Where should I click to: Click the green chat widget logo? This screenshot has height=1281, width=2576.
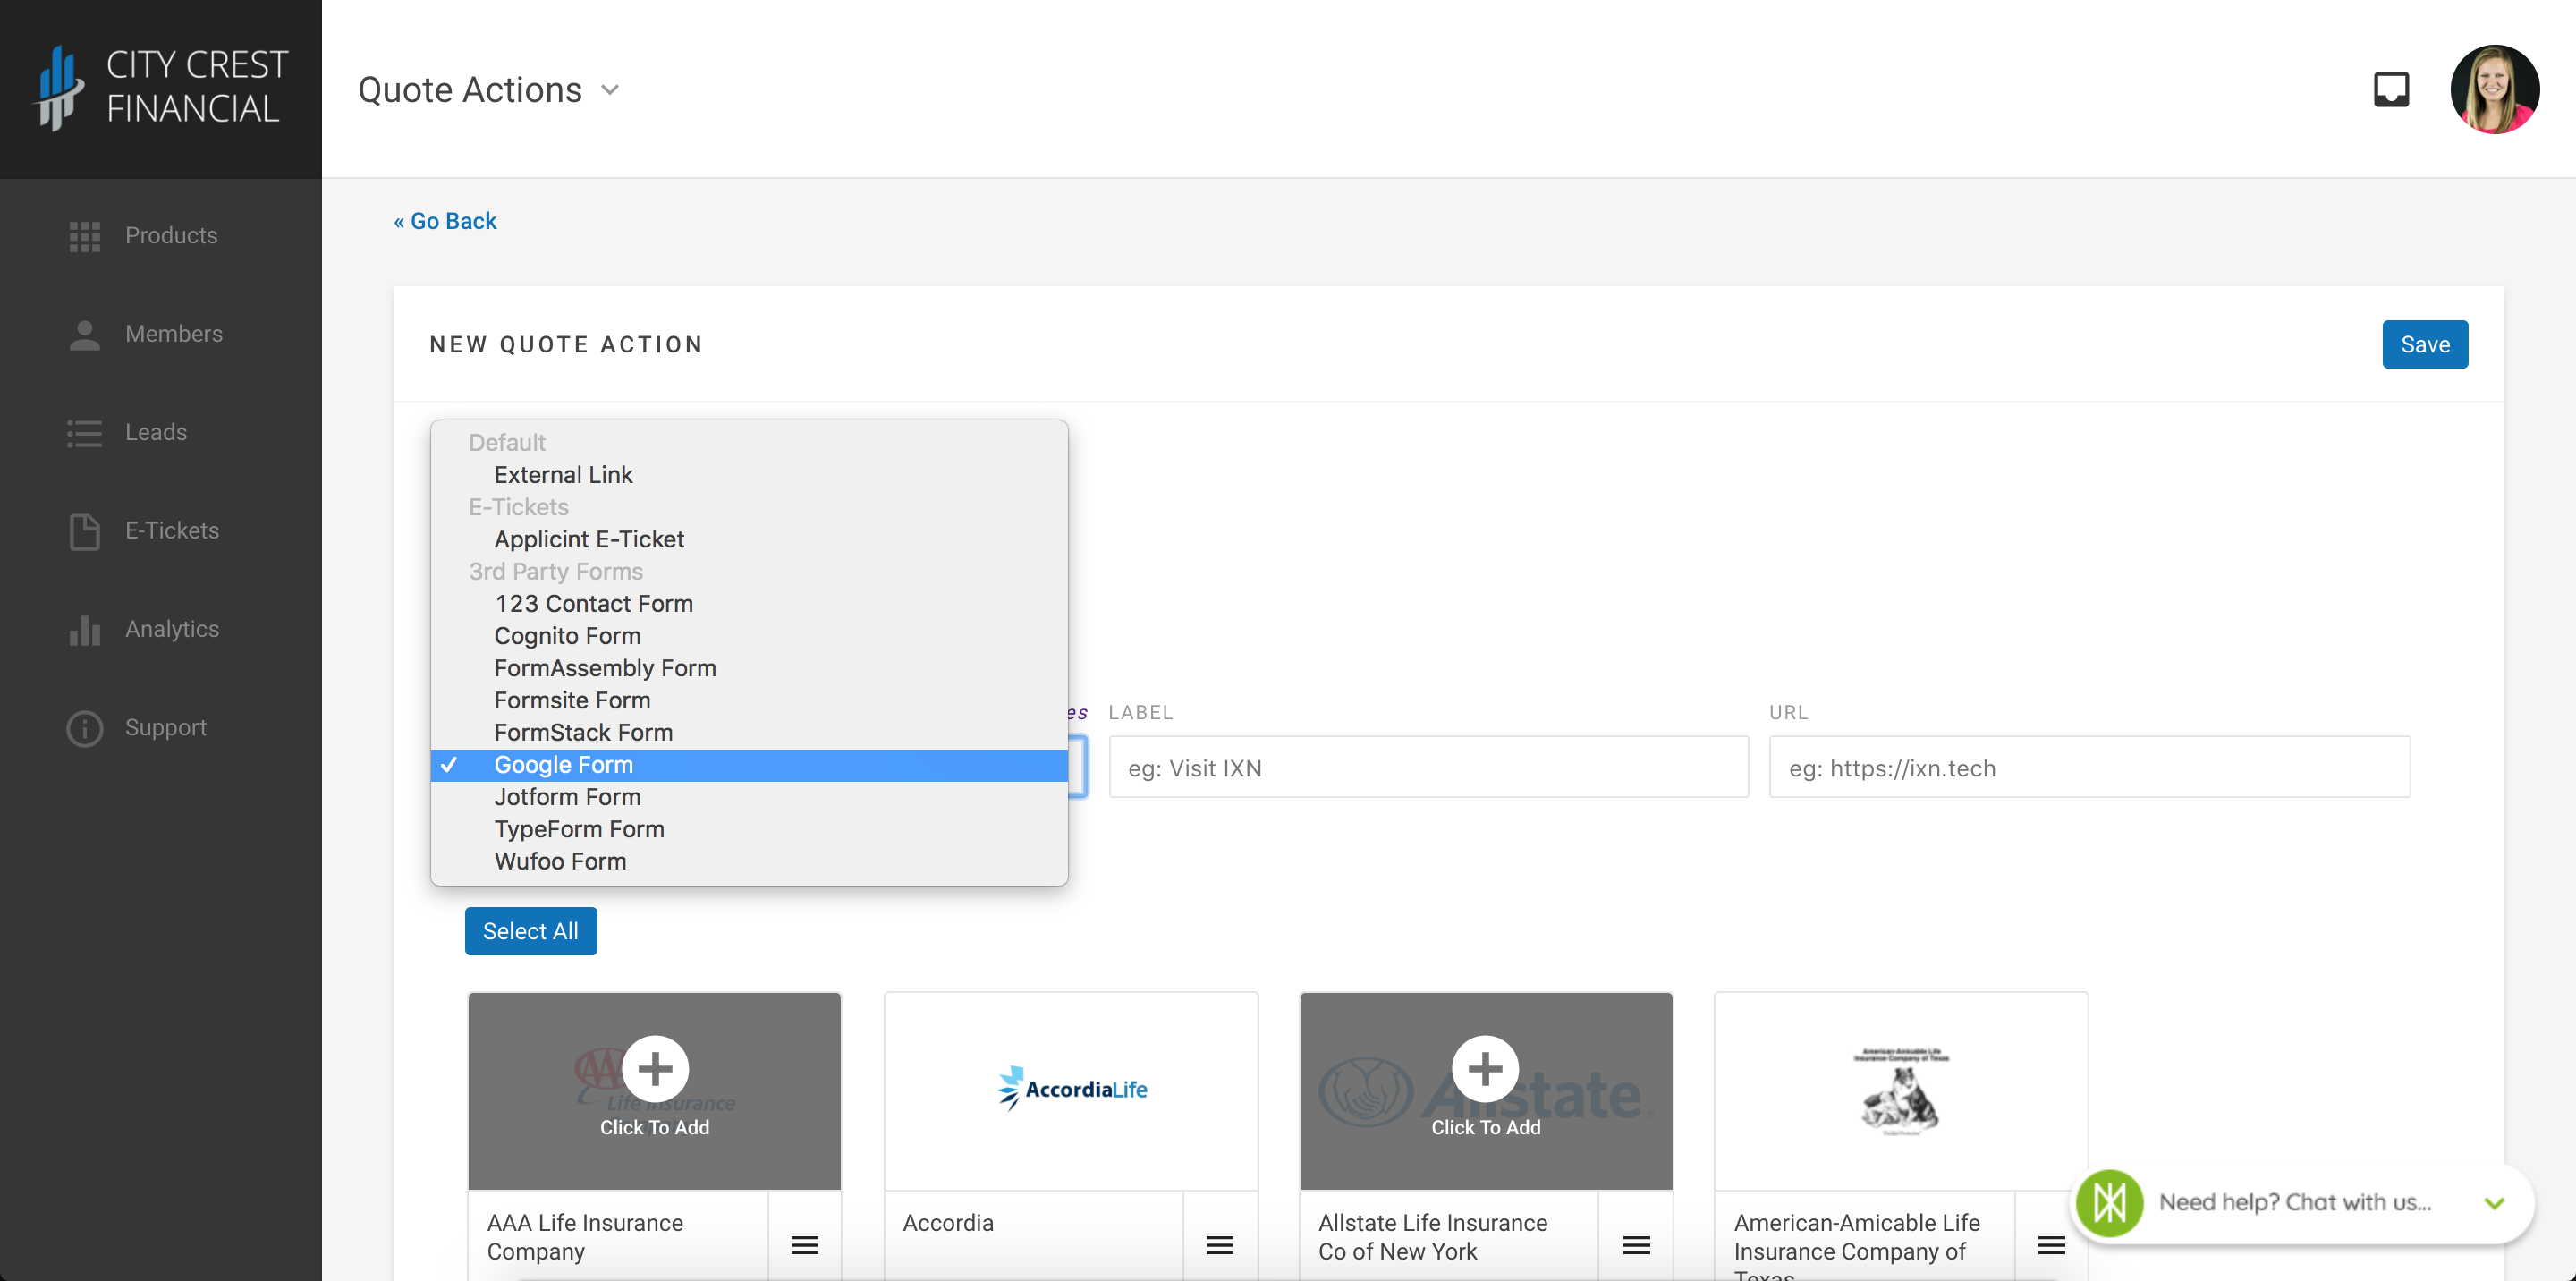[x=2109, y=1202]
